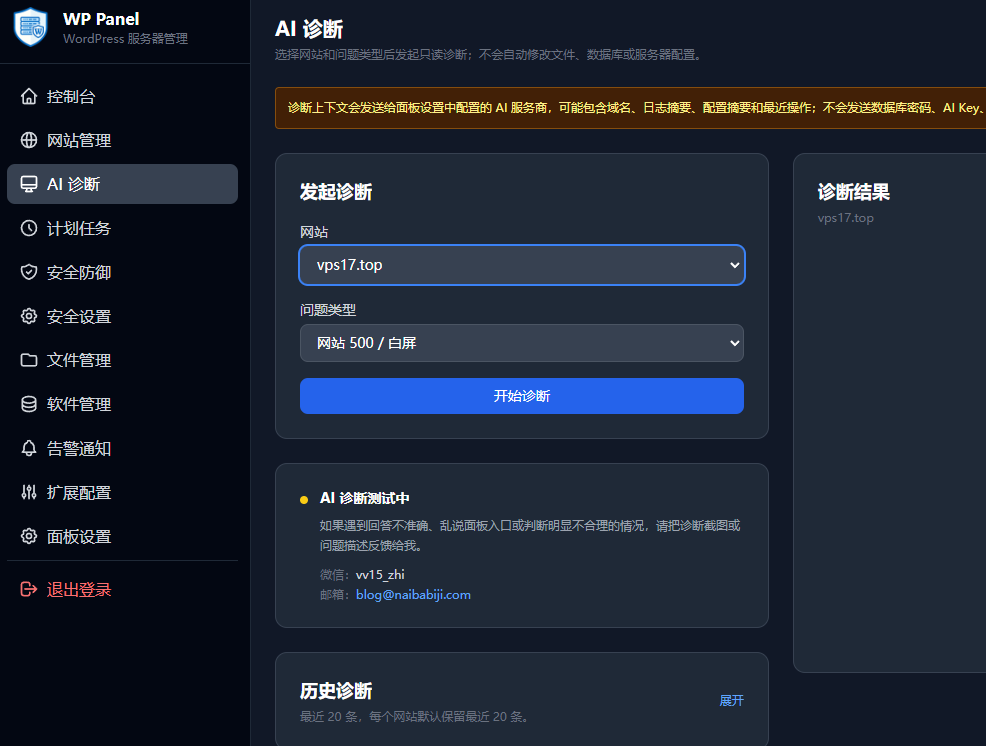This screenshot has width=986, height=746.
Task: Open the 控制台 dashboard menu item
Action: [123, 96]
